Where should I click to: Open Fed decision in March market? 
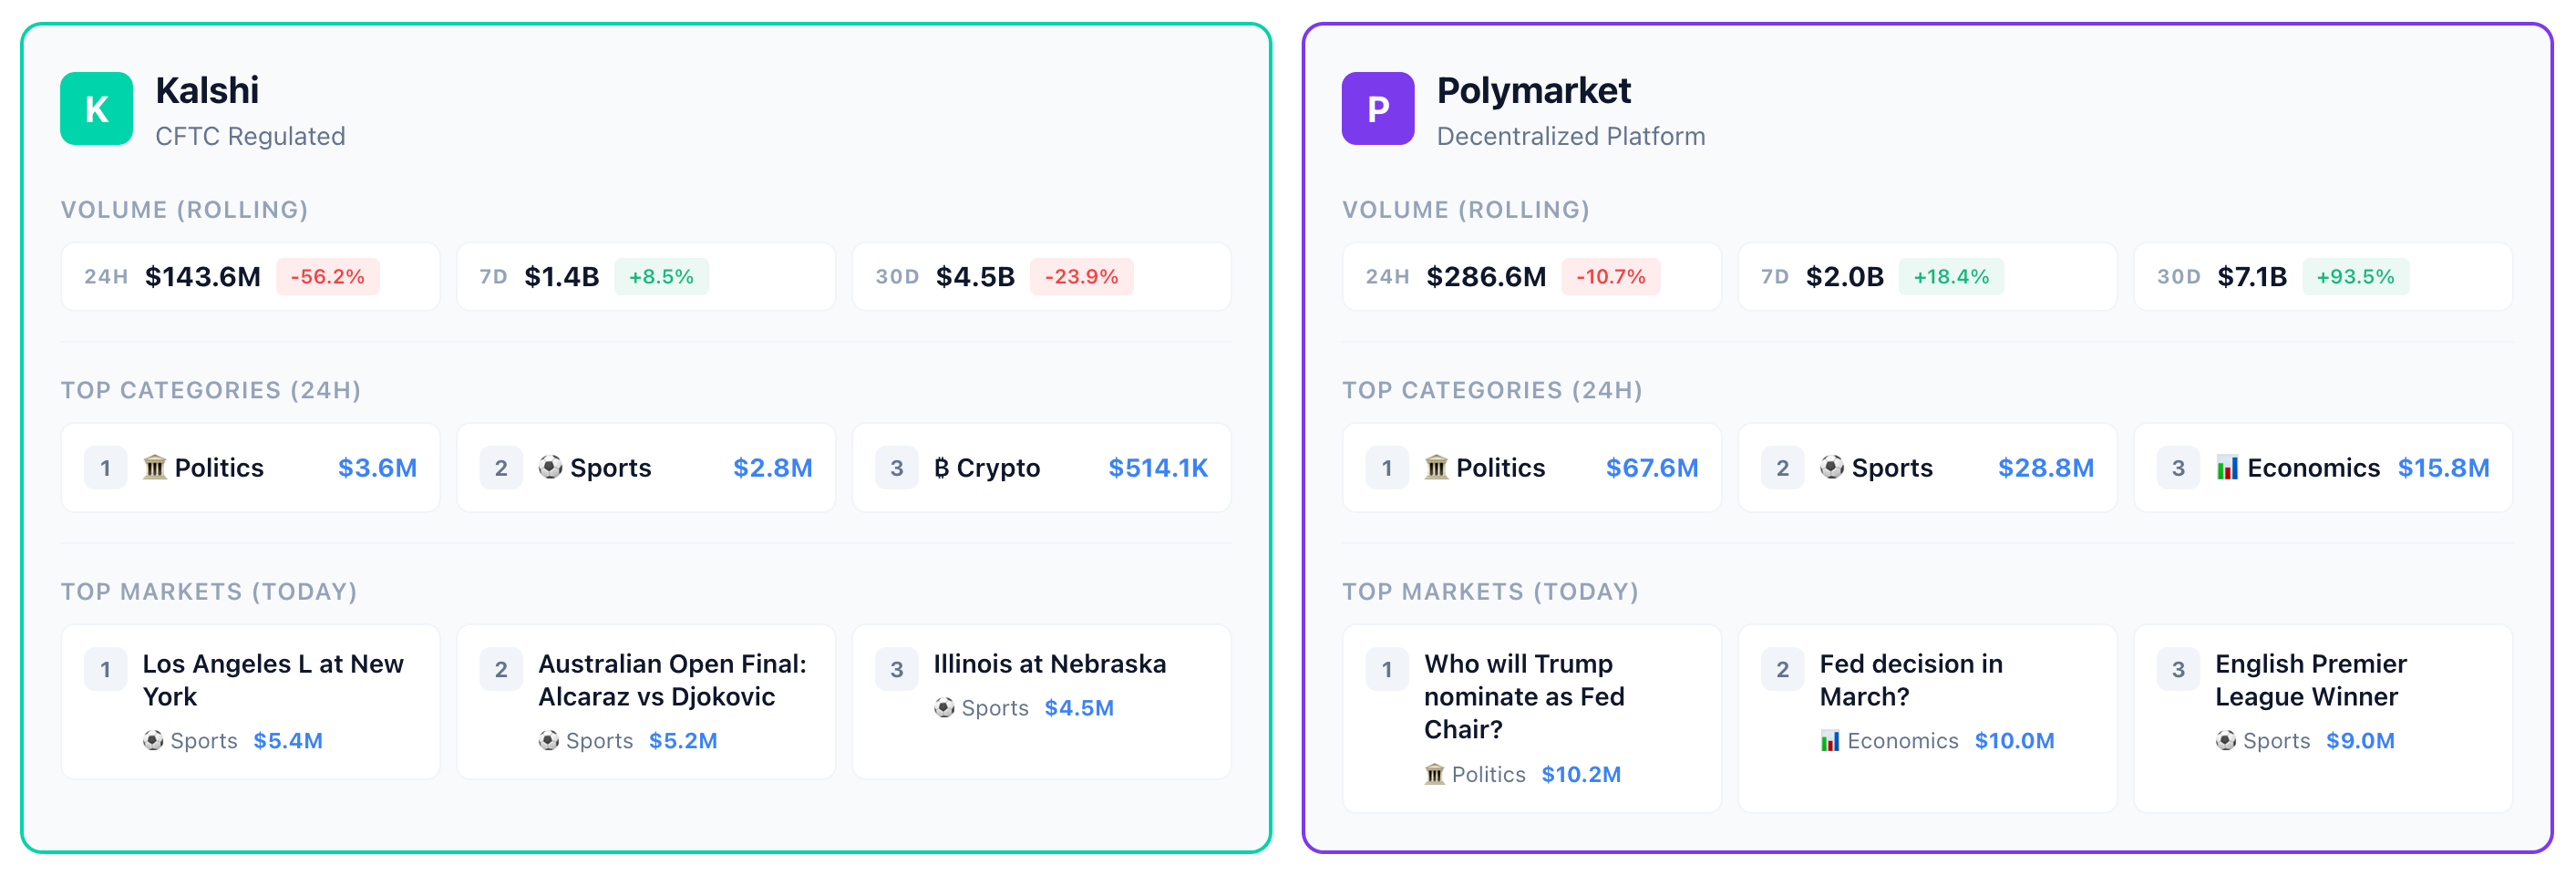[1910, 680]
